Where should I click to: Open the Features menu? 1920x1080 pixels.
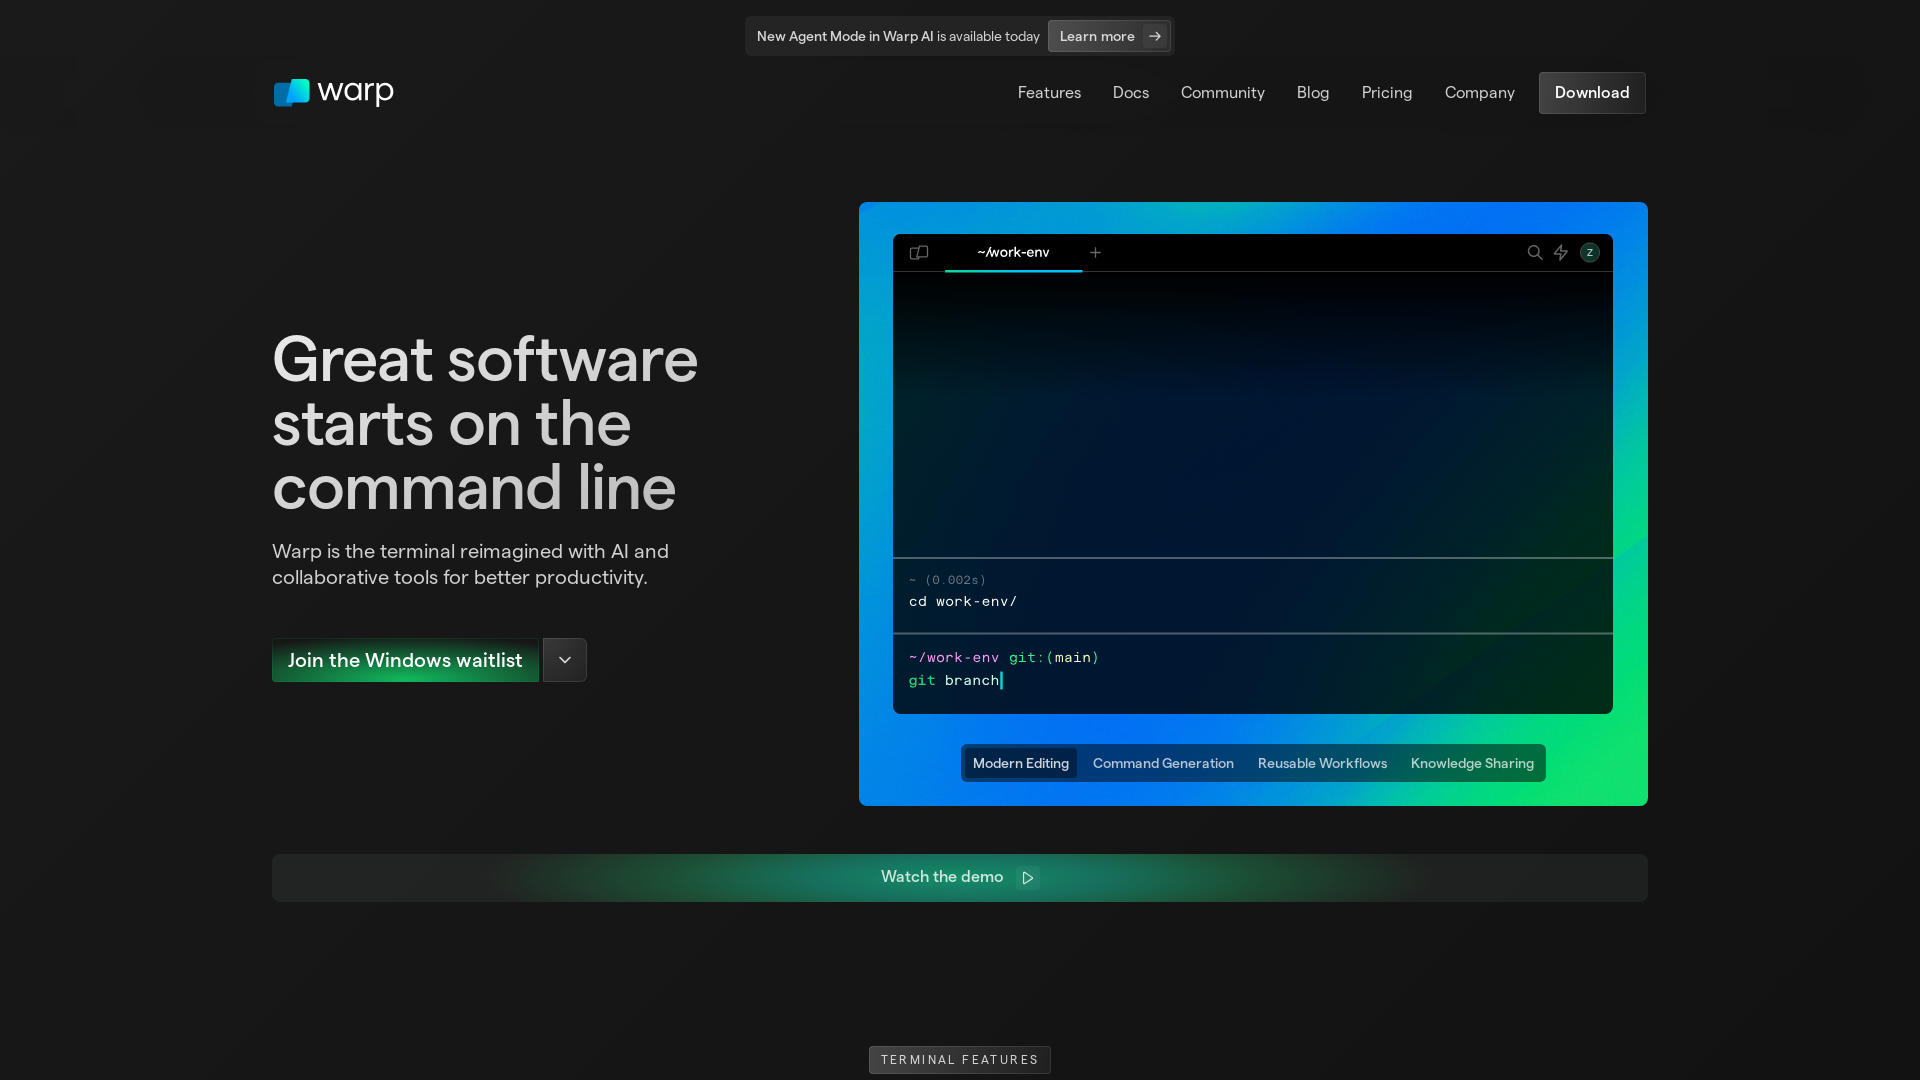click(1048, 93)
